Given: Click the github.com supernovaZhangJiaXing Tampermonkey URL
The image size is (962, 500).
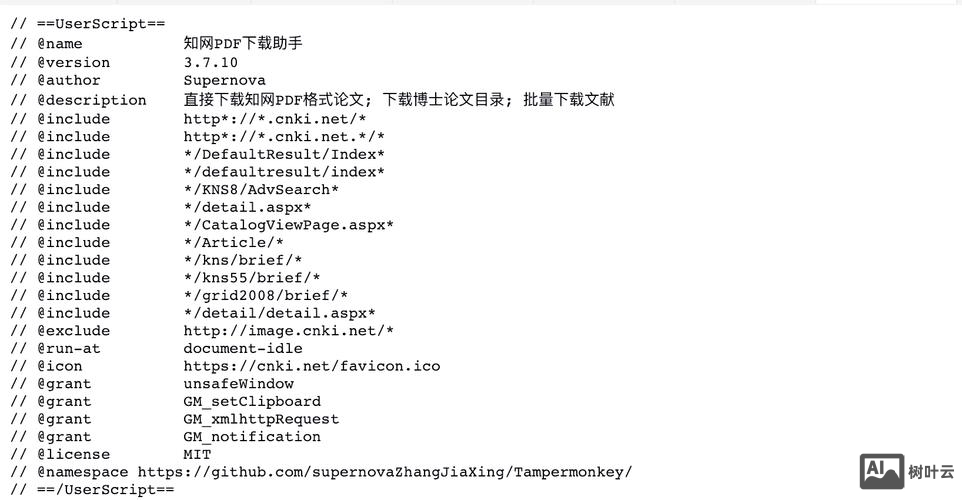Looking at the screenshot, I should (x=385, y=472).
